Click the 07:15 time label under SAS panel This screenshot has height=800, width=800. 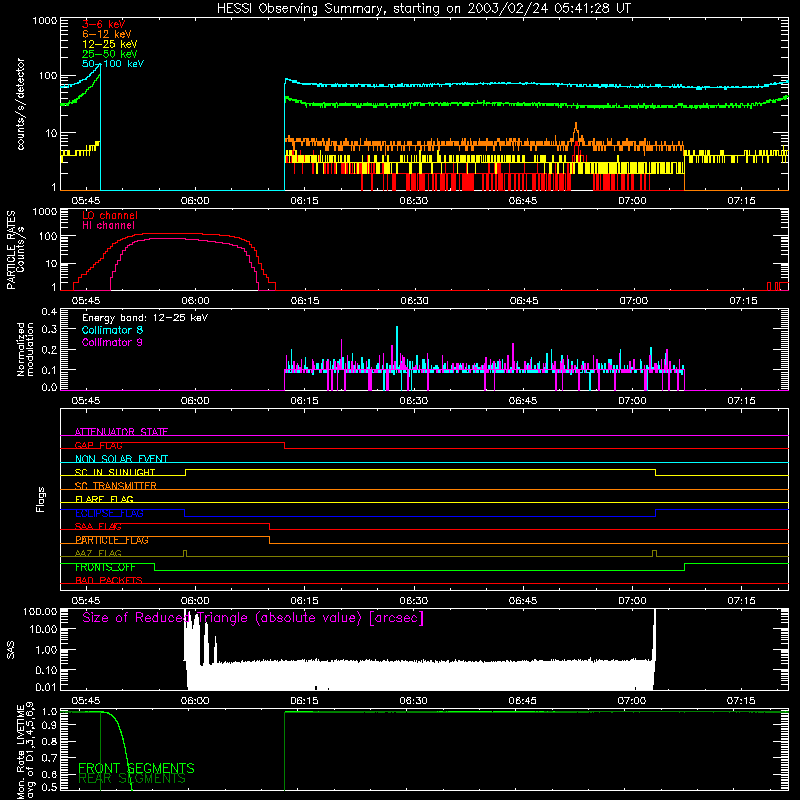pos(741,701)
